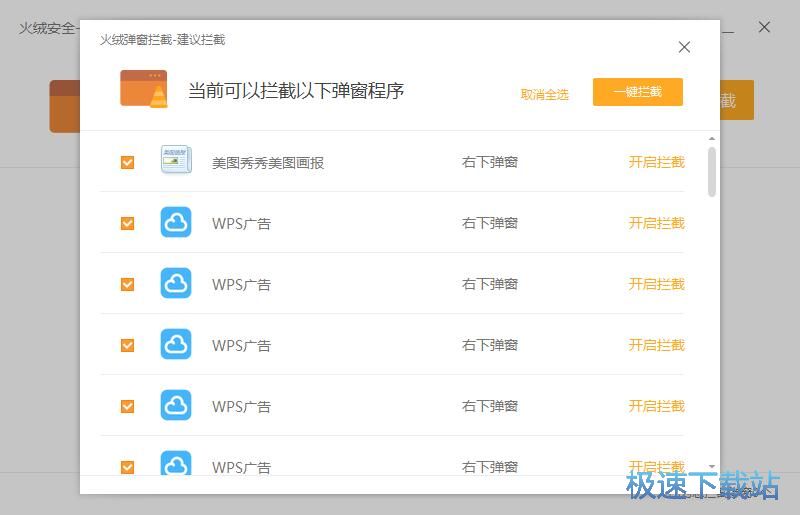Toggle the third WPS广告 checkbox
Viewport: 800px width, 515px height.
tap(127, 345)
